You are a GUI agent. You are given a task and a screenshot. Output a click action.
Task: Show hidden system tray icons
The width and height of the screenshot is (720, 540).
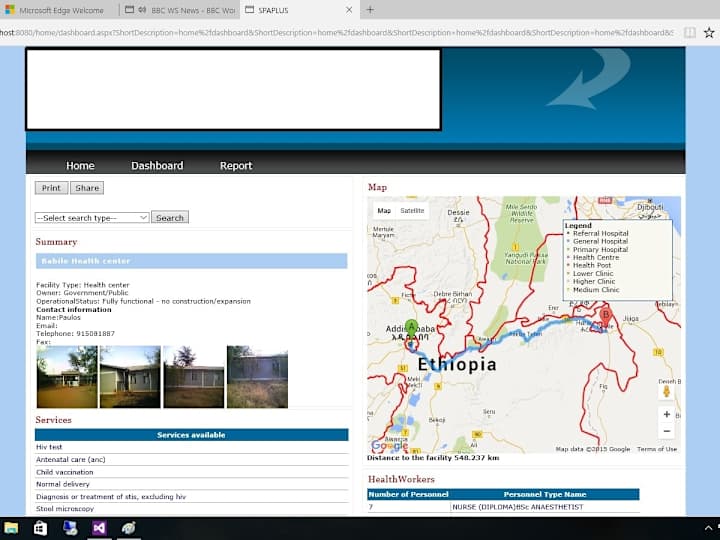click(709, 529)
